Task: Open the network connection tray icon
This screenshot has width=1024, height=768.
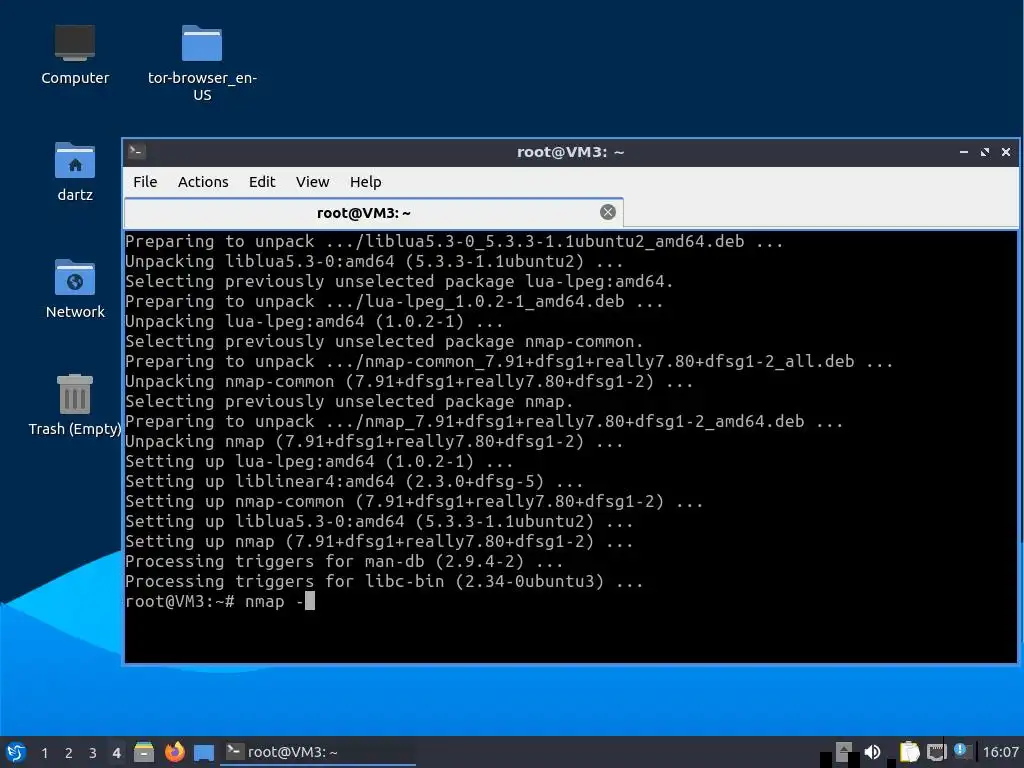Action: pos(936,752)
